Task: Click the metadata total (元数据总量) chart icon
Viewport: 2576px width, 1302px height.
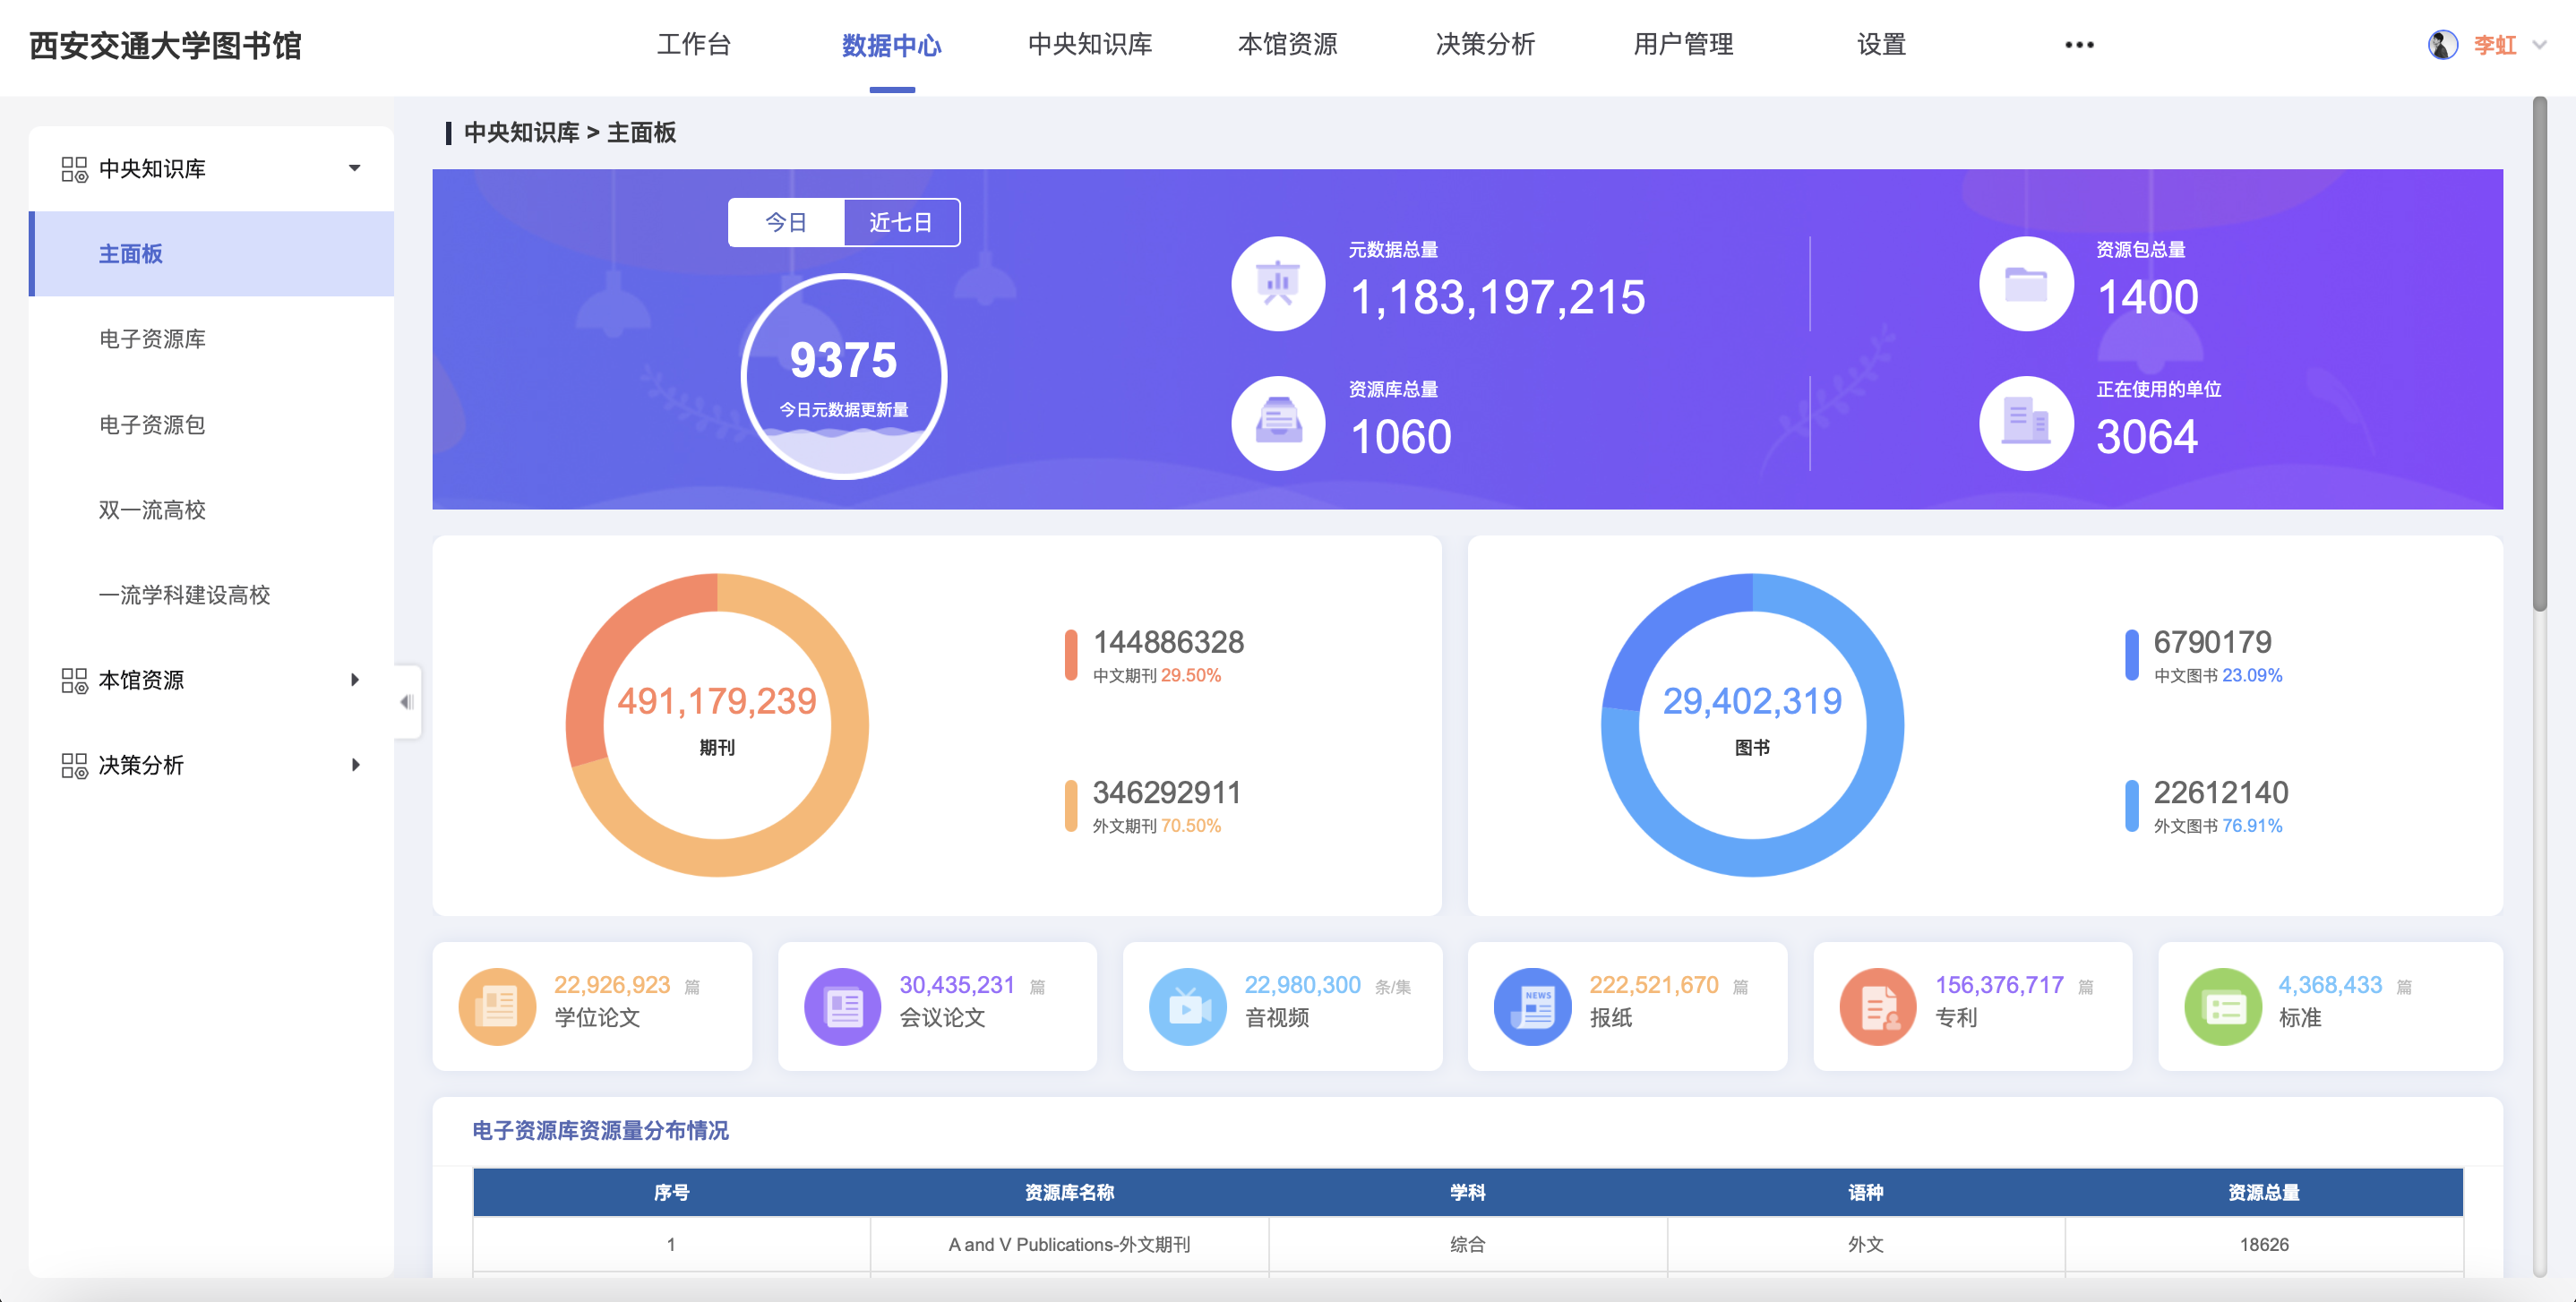Action: click(x=1277, y=284)
